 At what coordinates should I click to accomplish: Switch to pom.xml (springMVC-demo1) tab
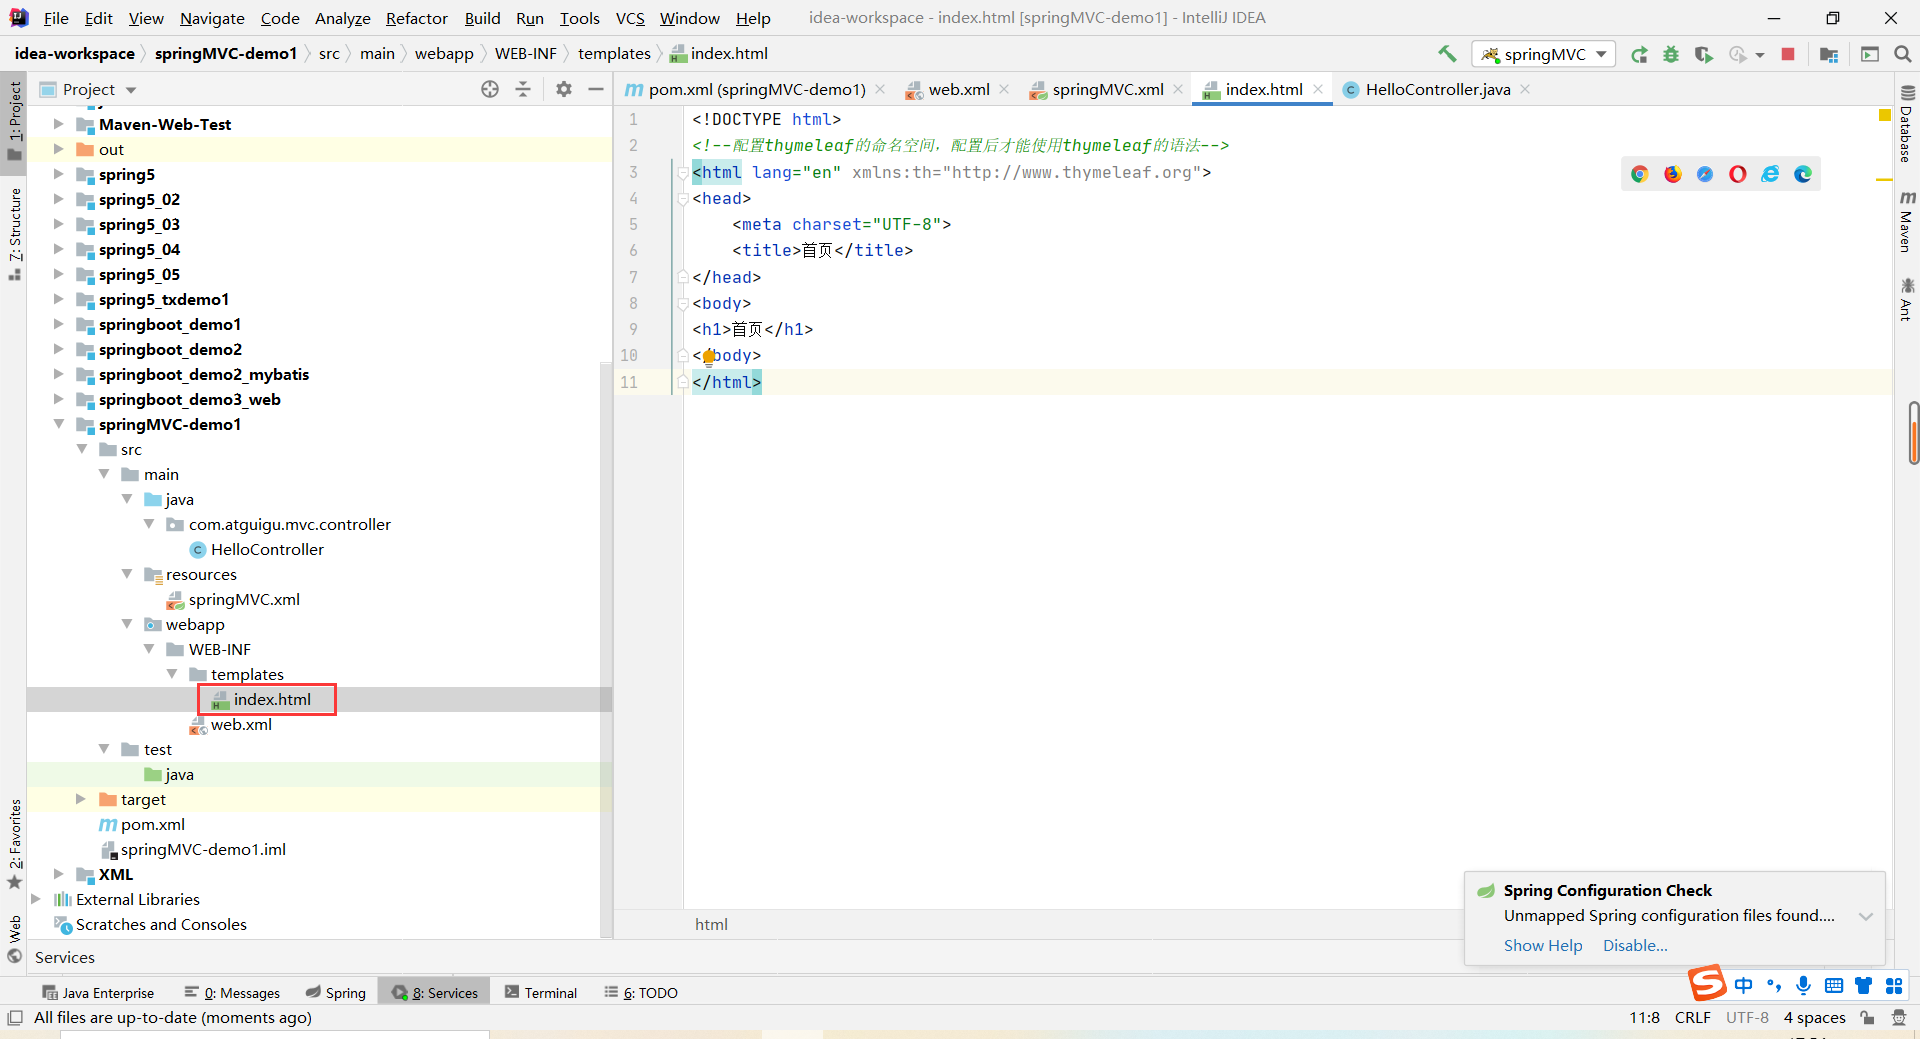pyautogui.click(x=756, y=90)
